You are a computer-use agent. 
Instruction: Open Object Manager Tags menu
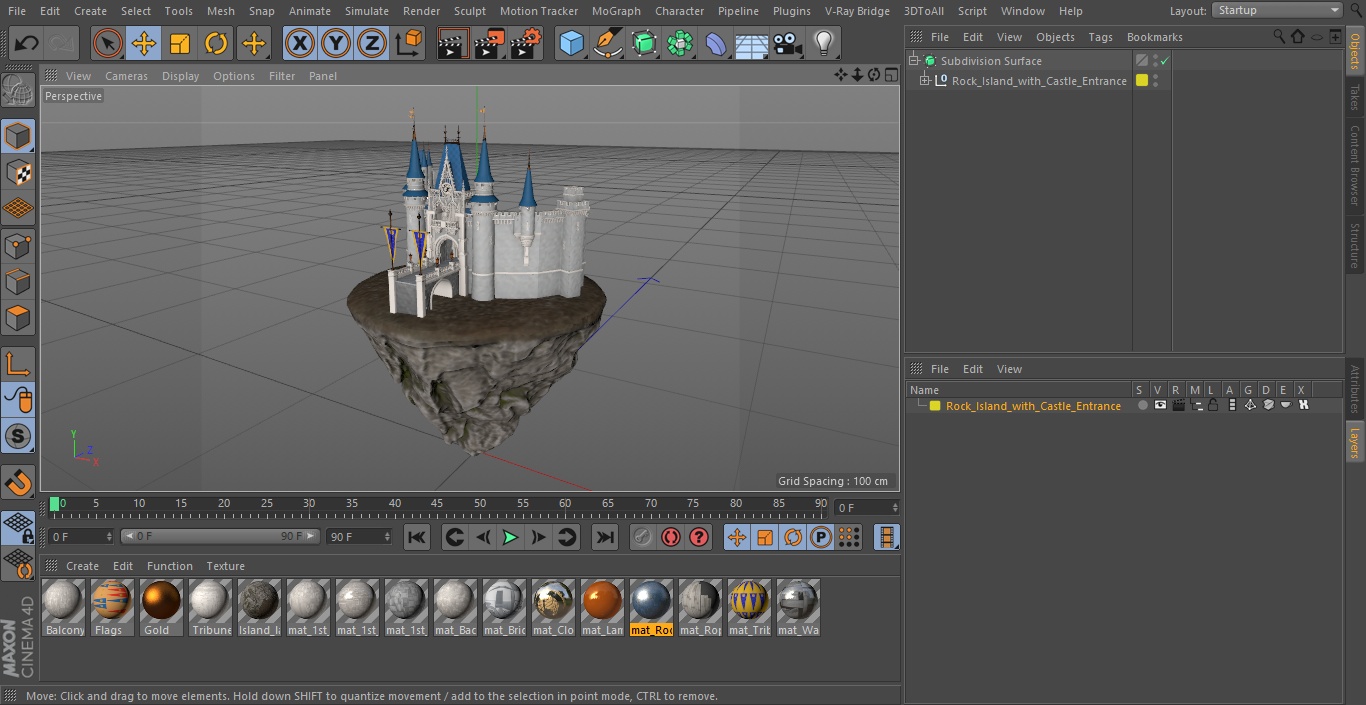pyautogui.click(x=1100, y=37)
